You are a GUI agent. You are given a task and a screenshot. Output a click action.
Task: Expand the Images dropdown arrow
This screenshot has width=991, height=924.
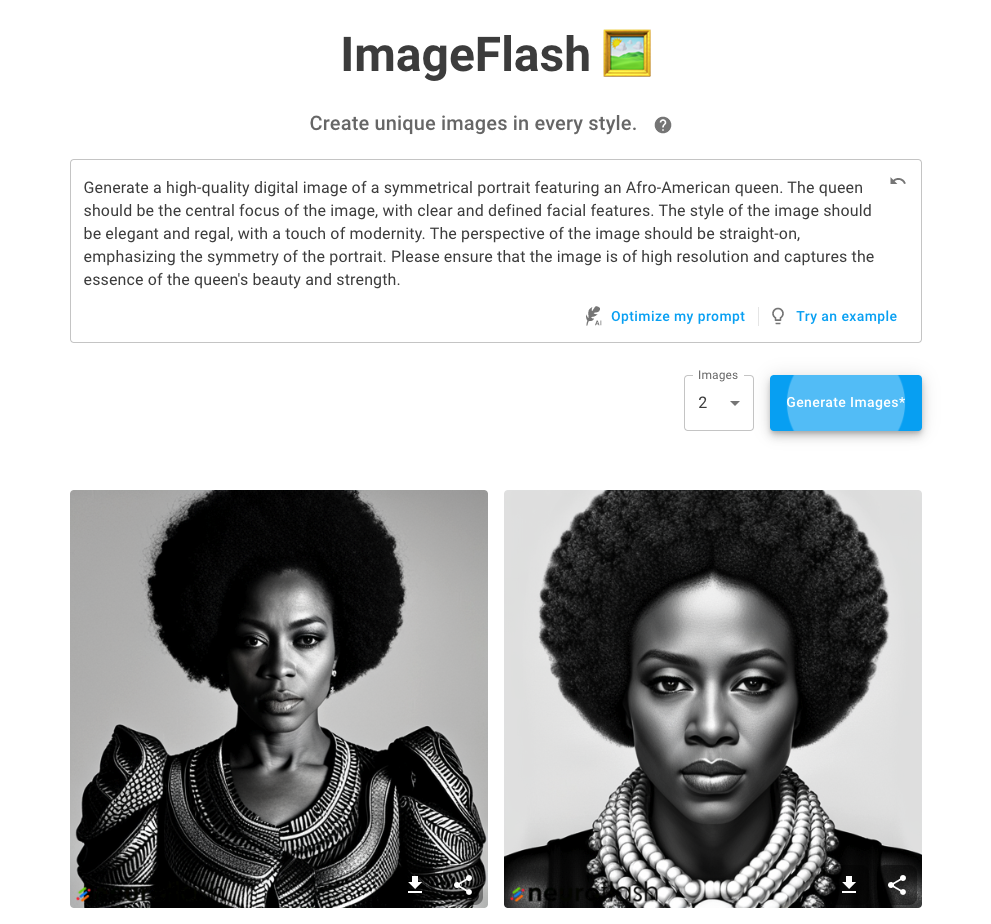[734, 403]
